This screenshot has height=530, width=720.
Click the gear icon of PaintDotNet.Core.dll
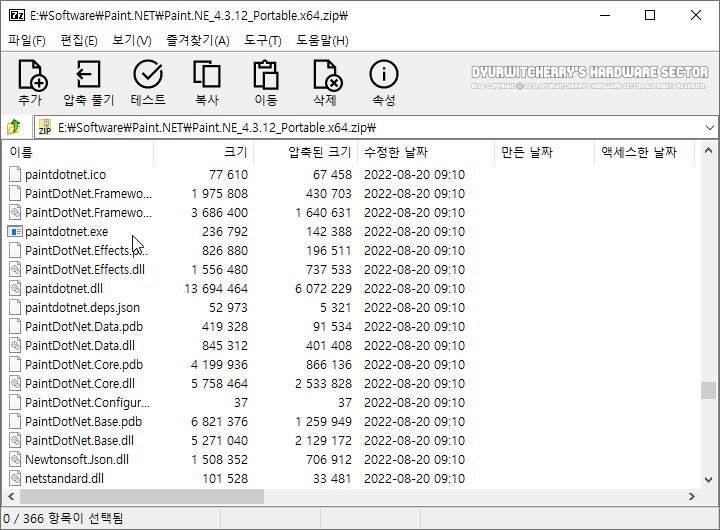click(15, 383)
